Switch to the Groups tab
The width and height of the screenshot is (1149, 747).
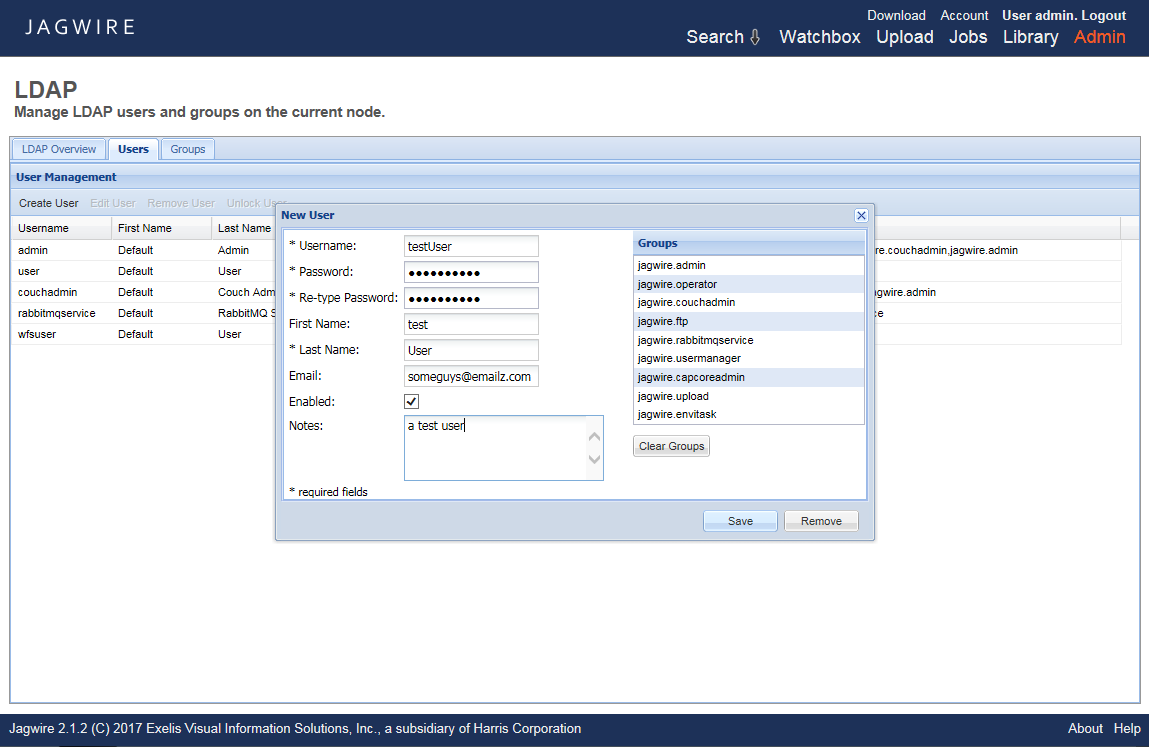click(187, 149)
